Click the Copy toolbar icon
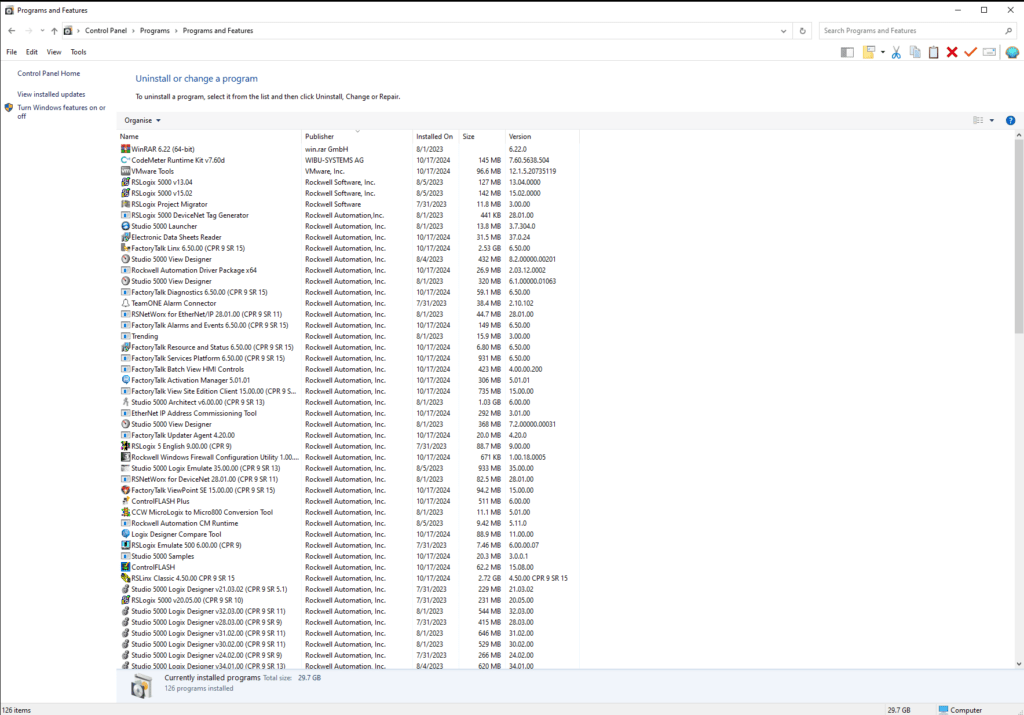The image size is (1024, 715). 915,52
